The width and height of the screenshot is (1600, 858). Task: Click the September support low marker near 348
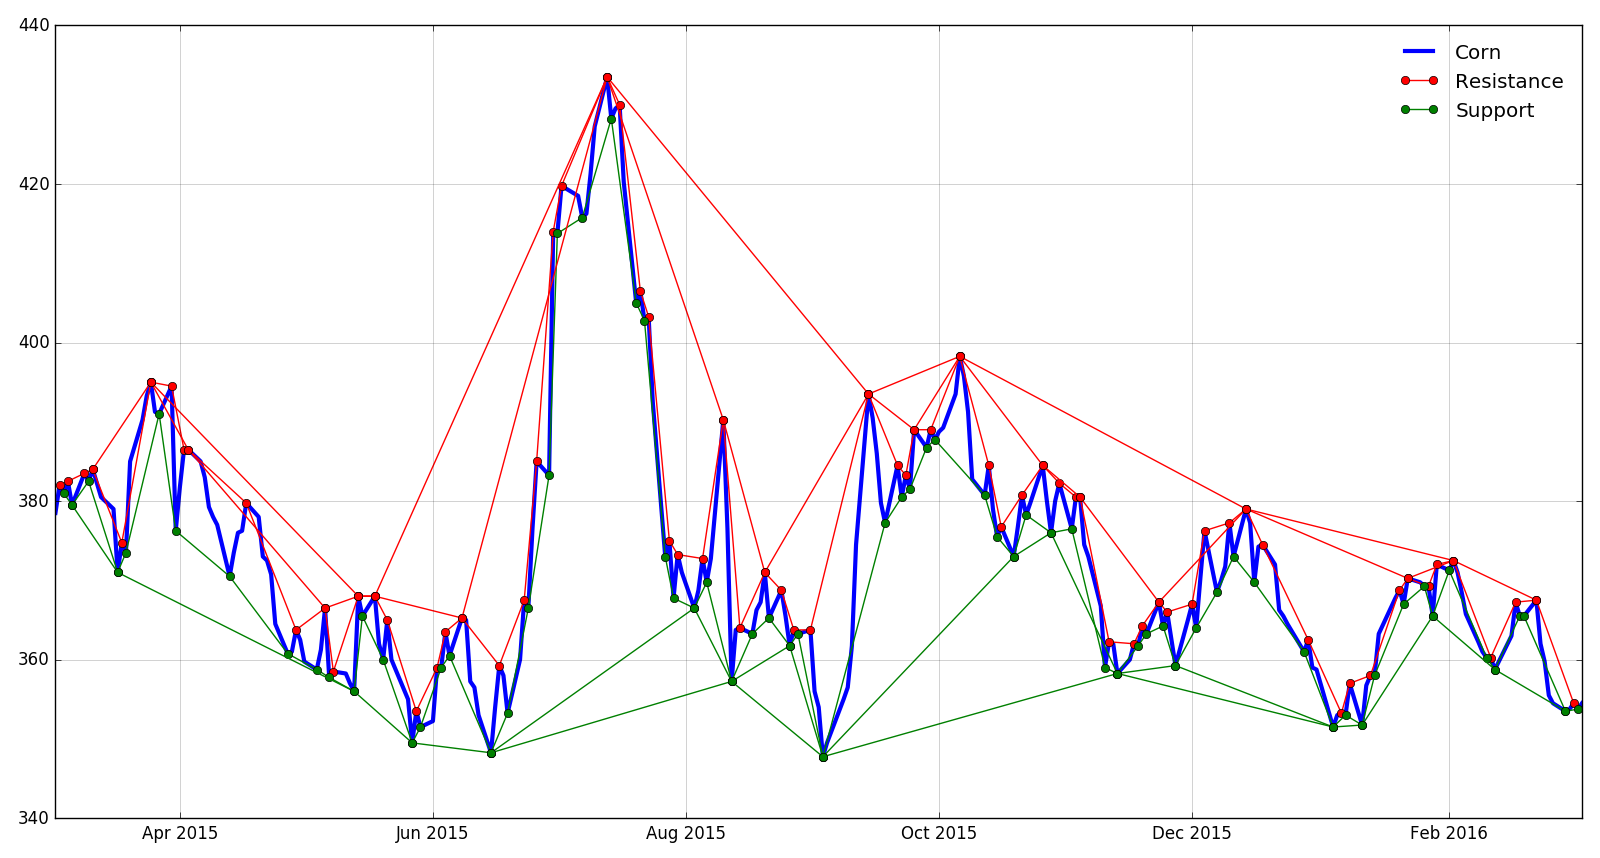click(823, 757)
